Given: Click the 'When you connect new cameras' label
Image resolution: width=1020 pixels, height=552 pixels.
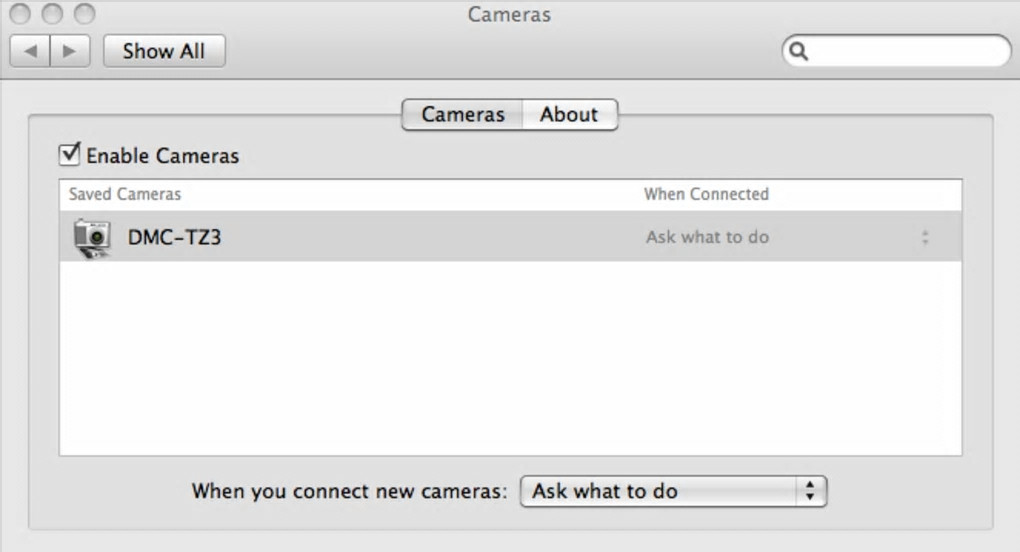Looking at the screenshot, I should tap(350, 491).
